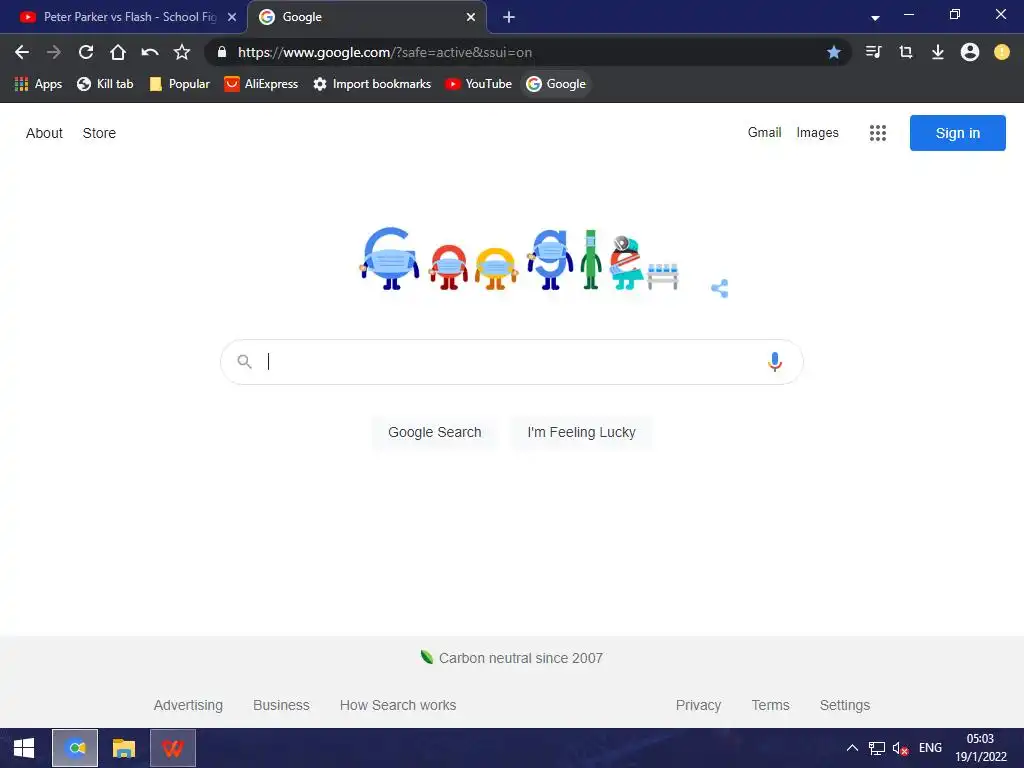Viewport: 1024px width, 768px height.
Task: Open the downloads arrow icon
Action: click(937, 52)
